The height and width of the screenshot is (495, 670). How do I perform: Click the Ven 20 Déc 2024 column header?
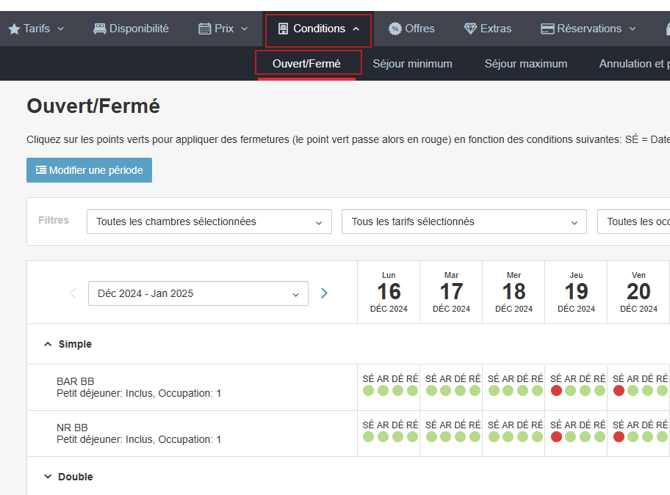point(638,292)
